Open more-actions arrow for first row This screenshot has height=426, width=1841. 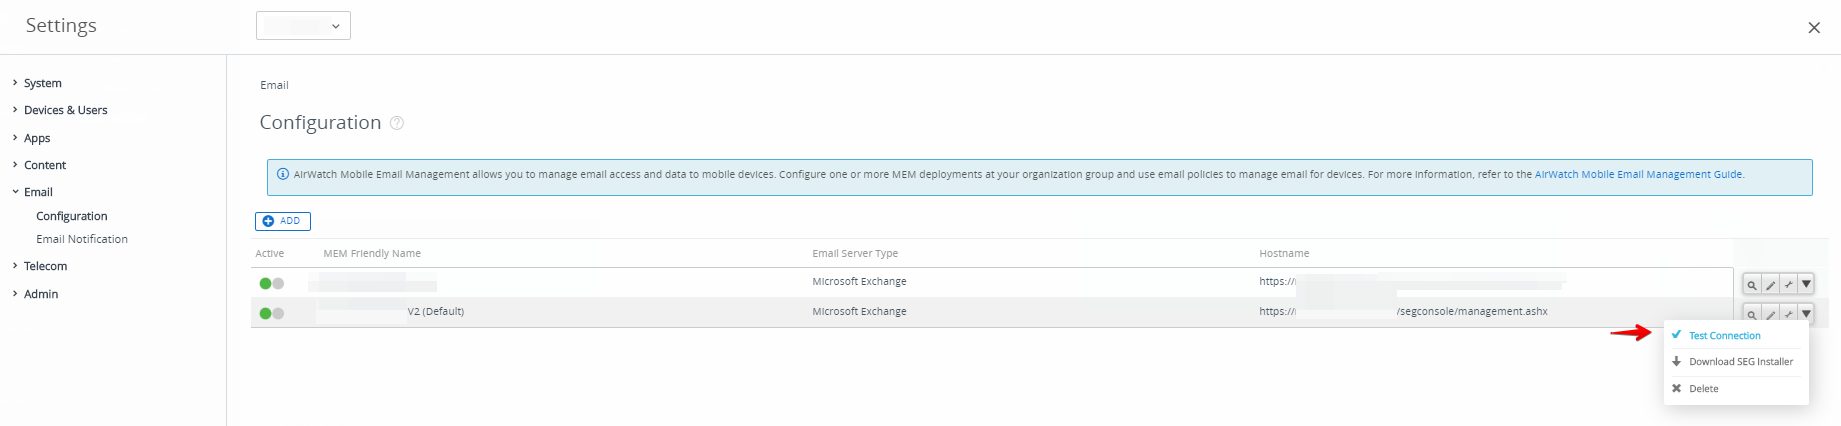(x=1806, y=285)
